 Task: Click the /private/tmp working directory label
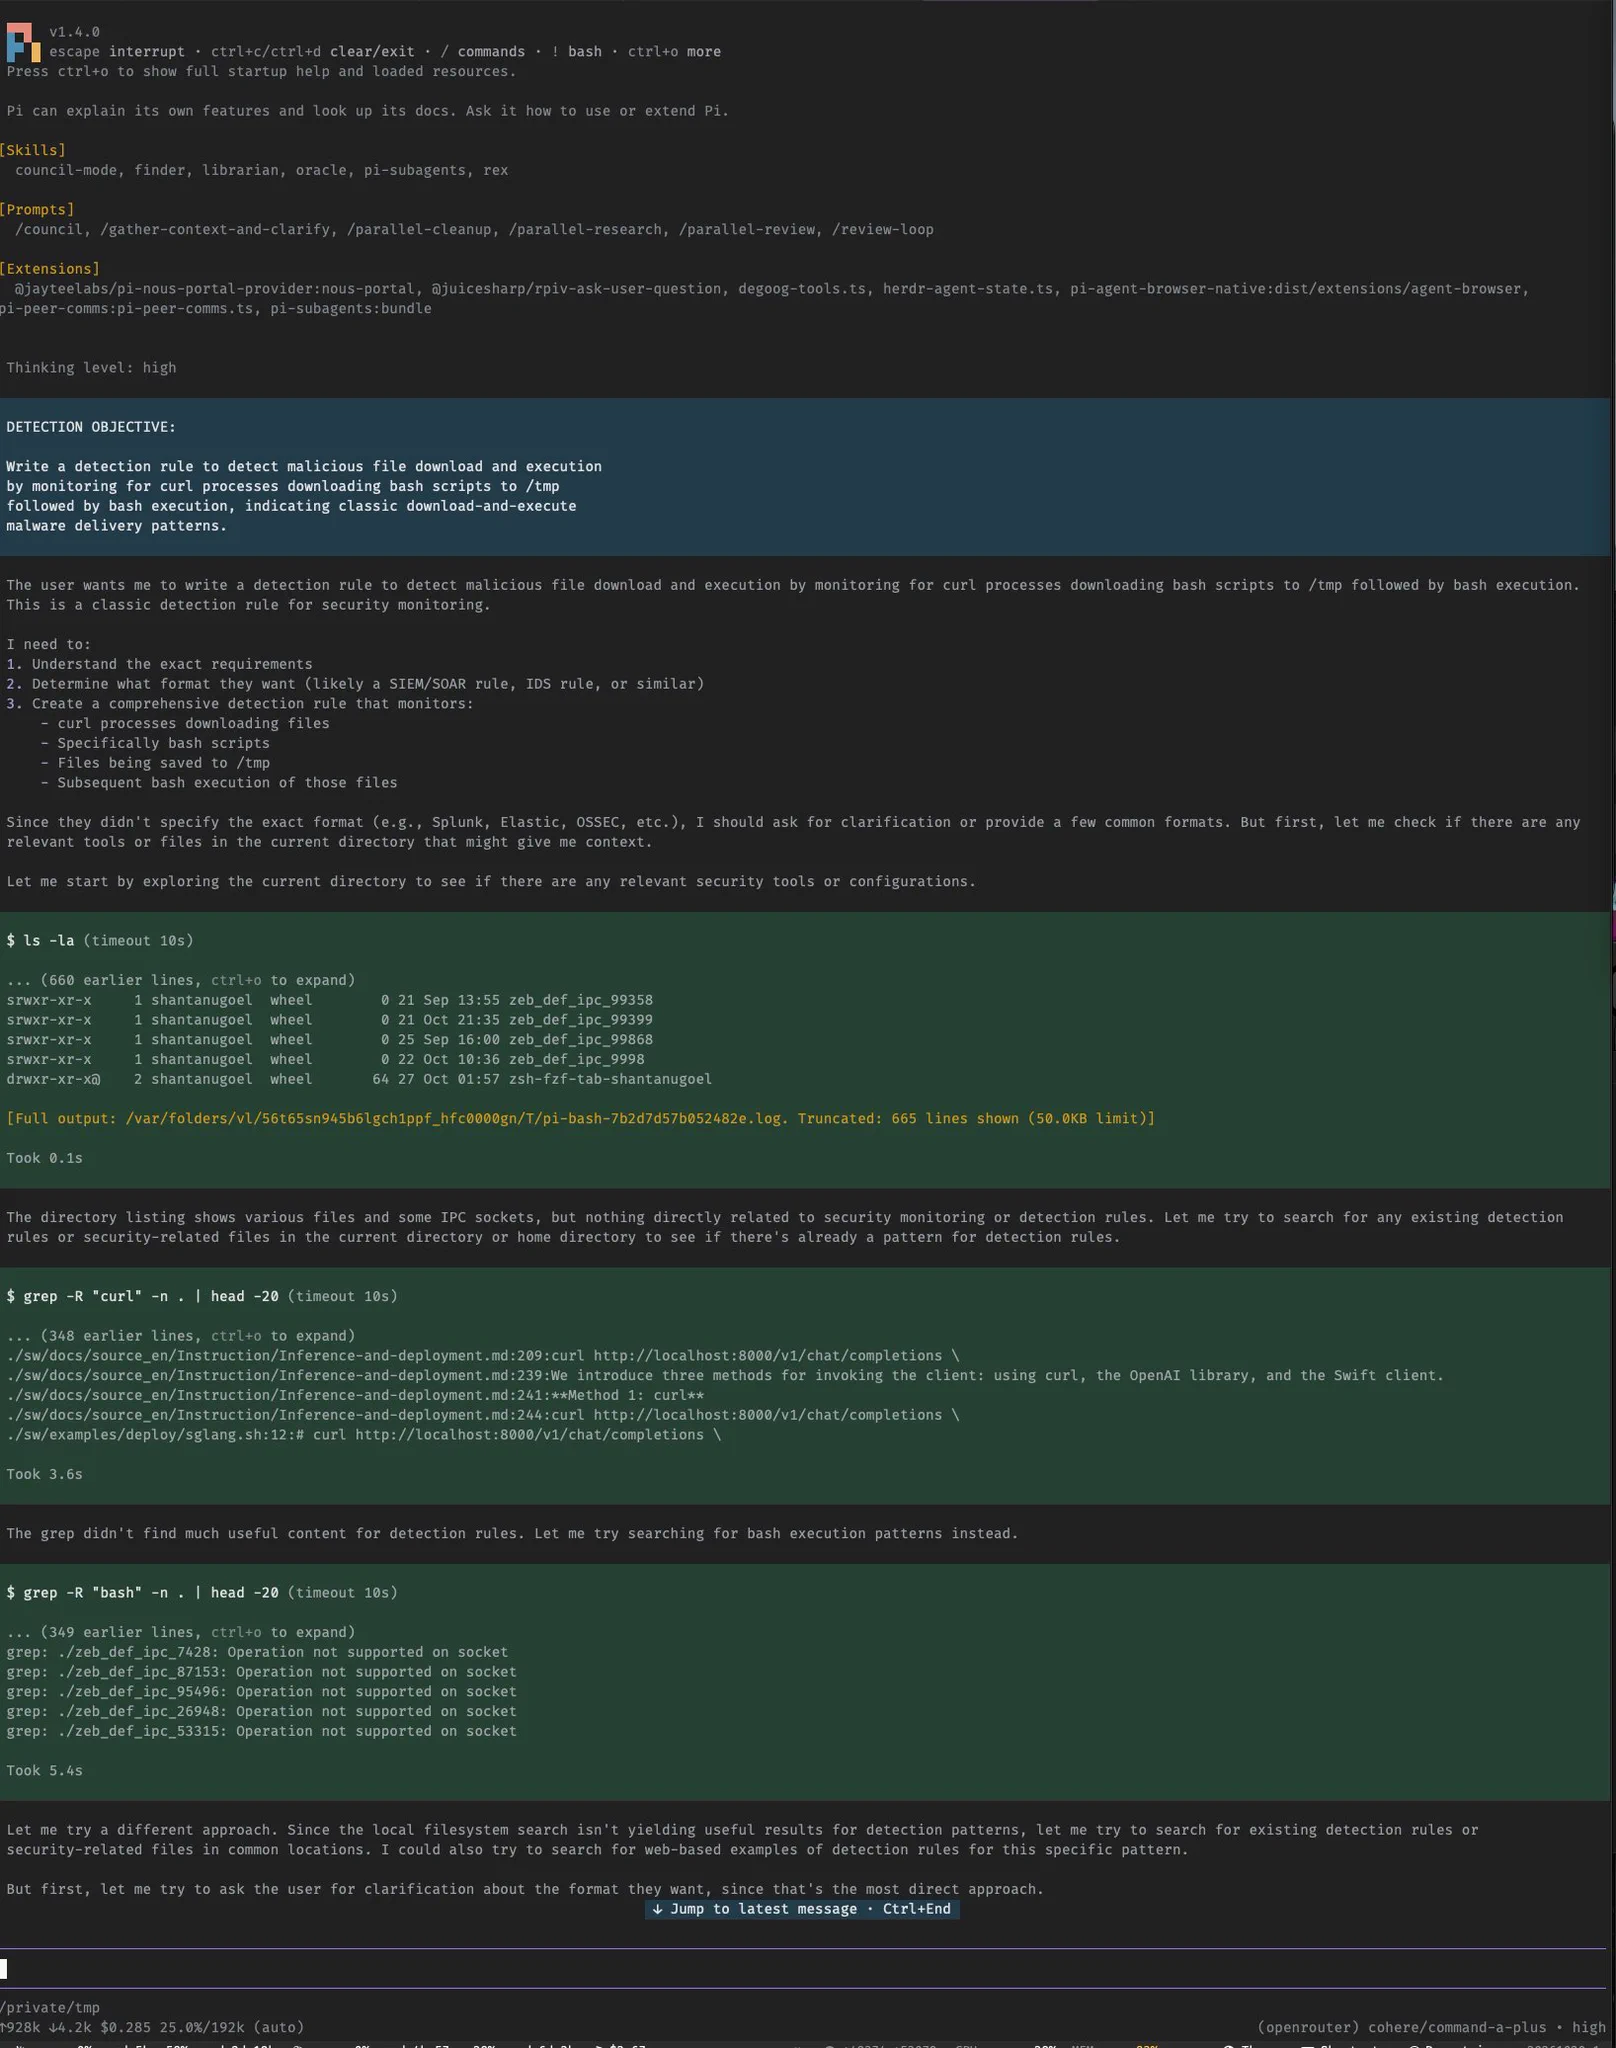[x=50, y=2007]
